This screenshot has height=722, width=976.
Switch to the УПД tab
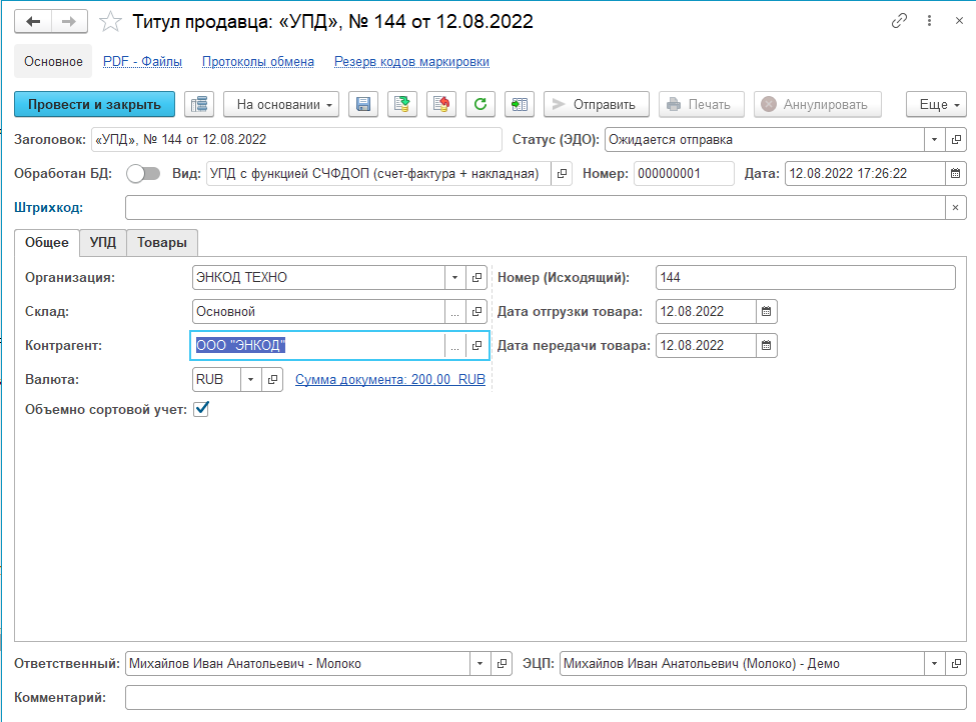coord(103,242)
